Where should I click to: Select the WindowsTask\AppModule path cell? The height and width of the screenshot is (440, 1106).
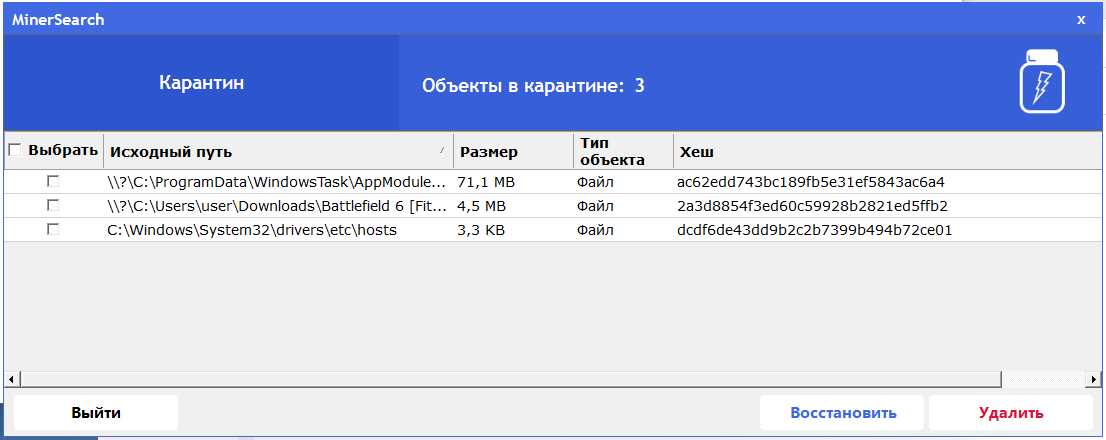[x=278, y=182]
